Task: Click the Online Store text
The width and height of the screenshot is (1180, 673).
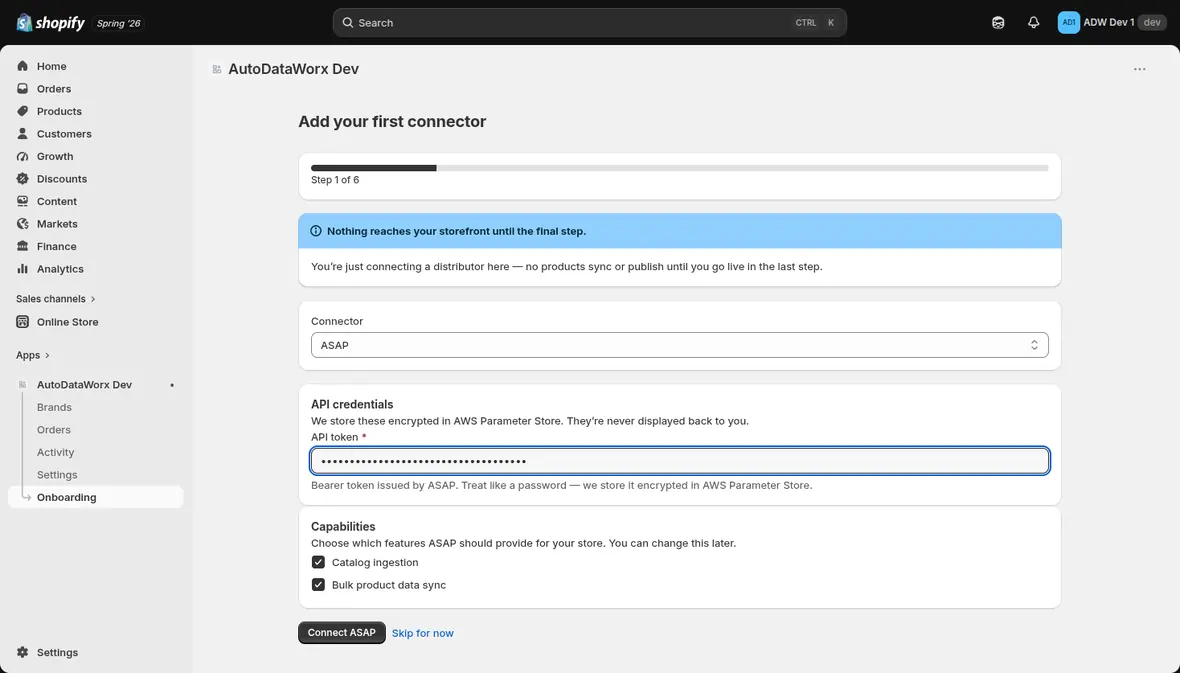Action: pos(68,322)
